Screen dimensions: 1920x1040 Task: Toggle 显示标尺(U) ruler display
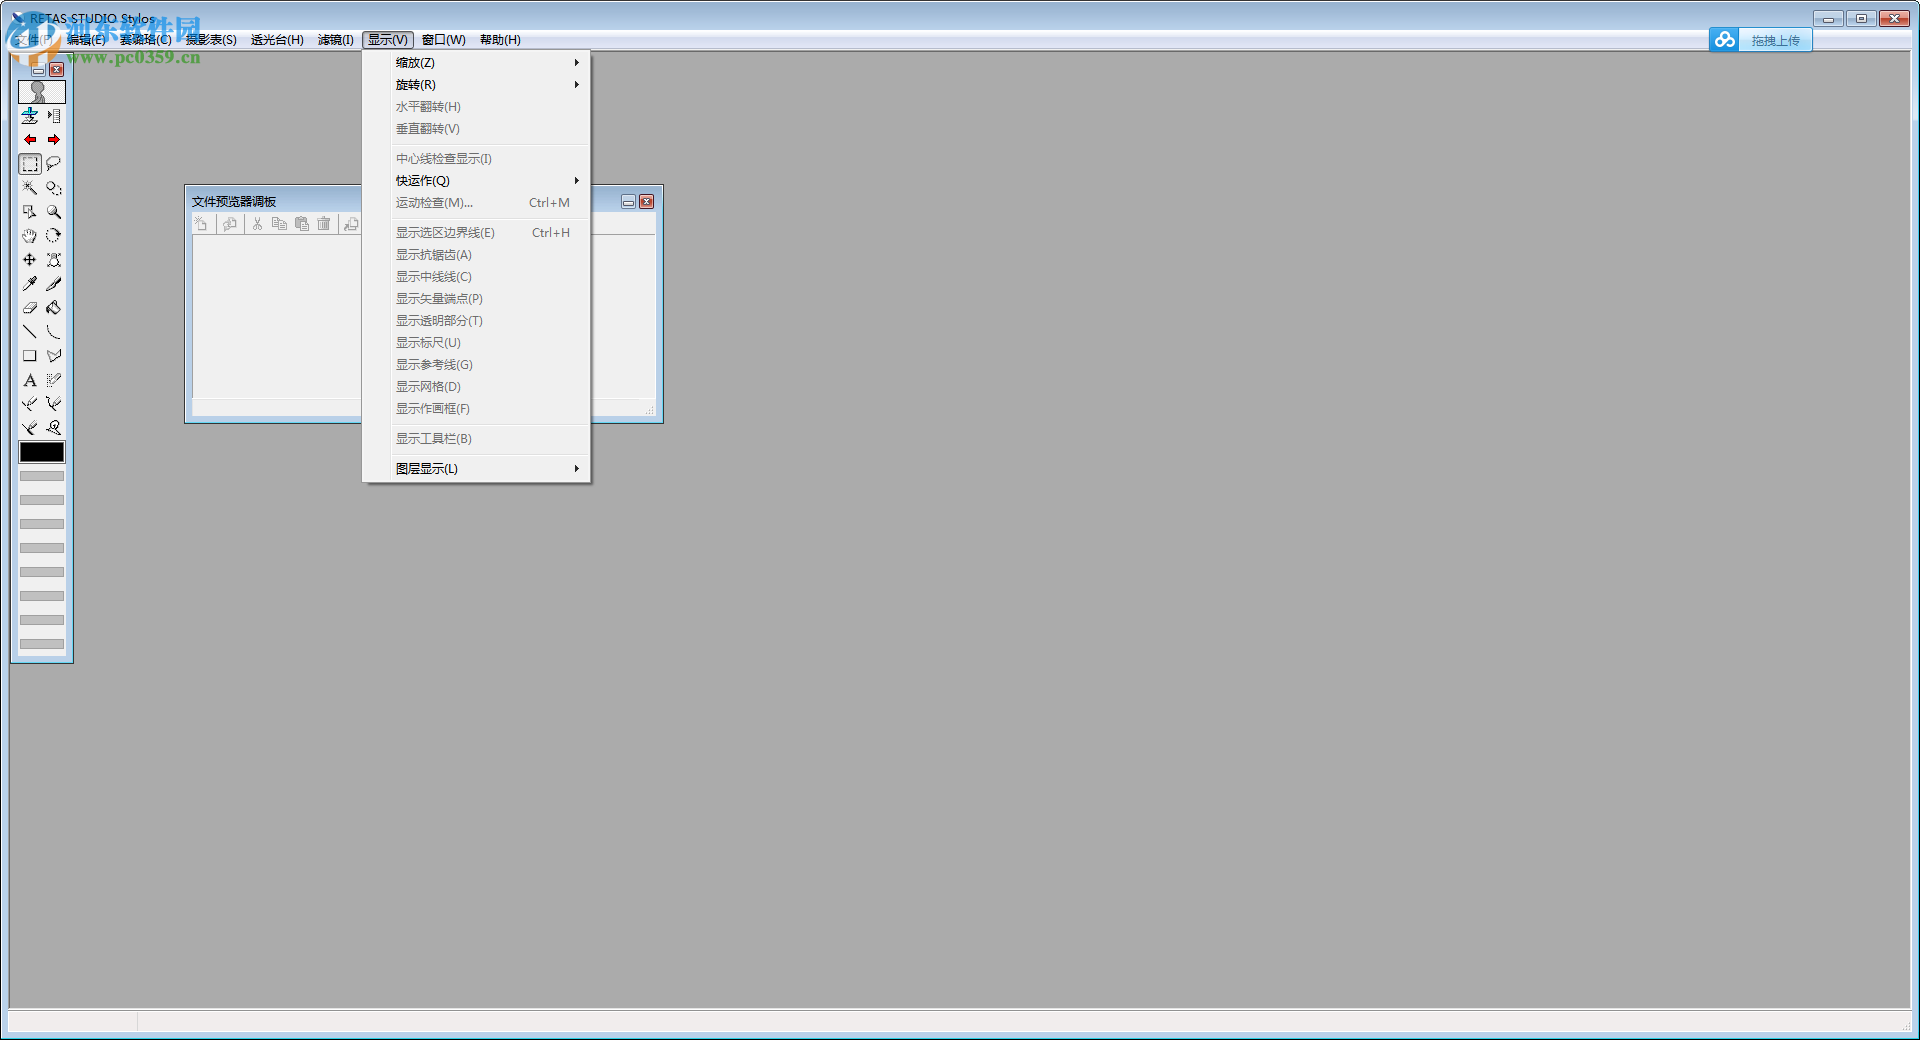477,343
